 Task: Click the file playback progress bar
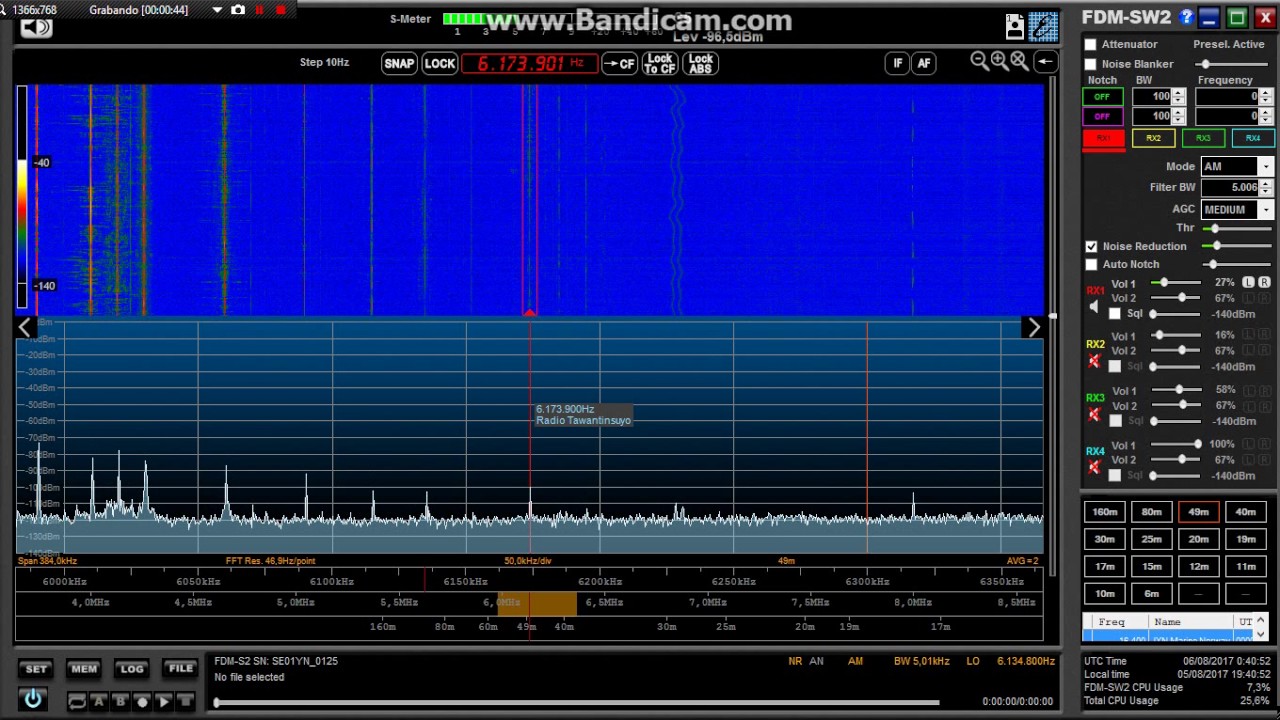pos(577,702)
